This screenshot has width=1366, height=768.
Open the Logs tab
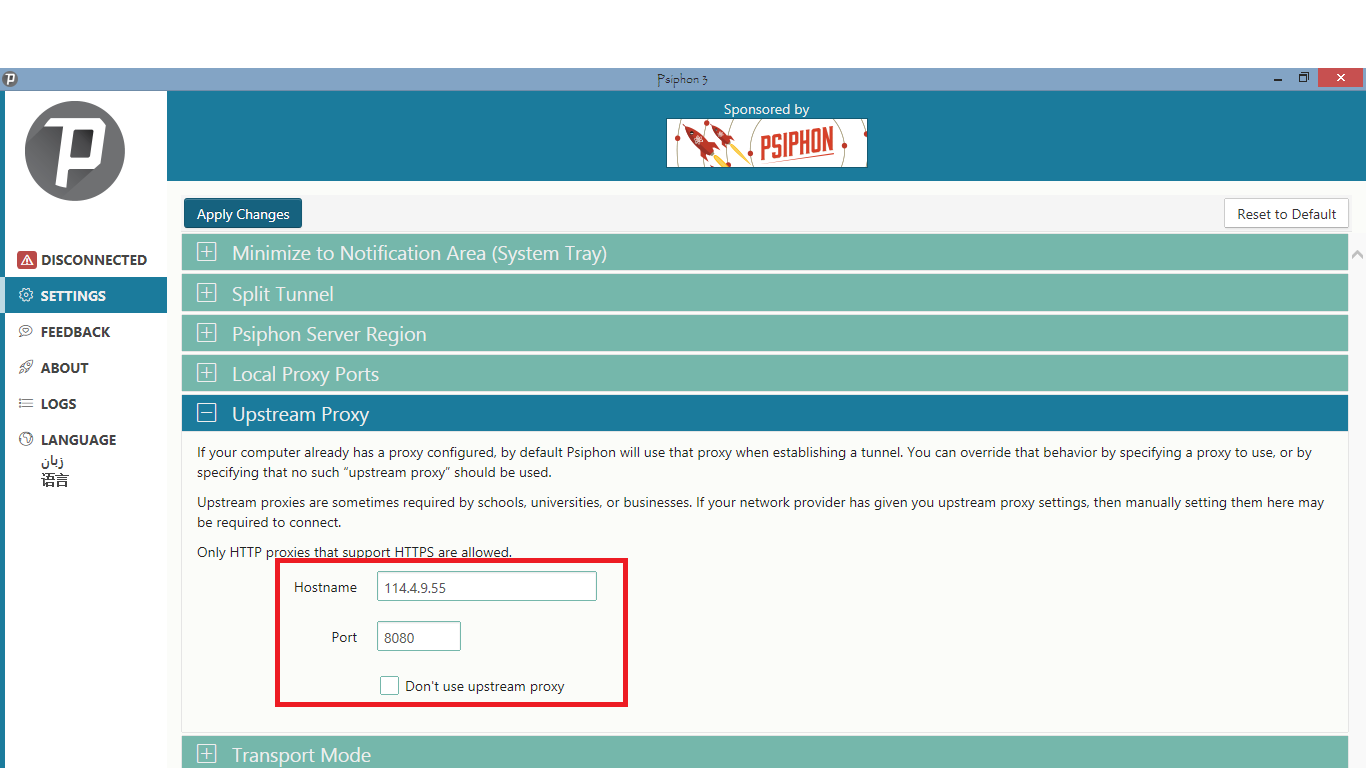[x=86, y=404]
